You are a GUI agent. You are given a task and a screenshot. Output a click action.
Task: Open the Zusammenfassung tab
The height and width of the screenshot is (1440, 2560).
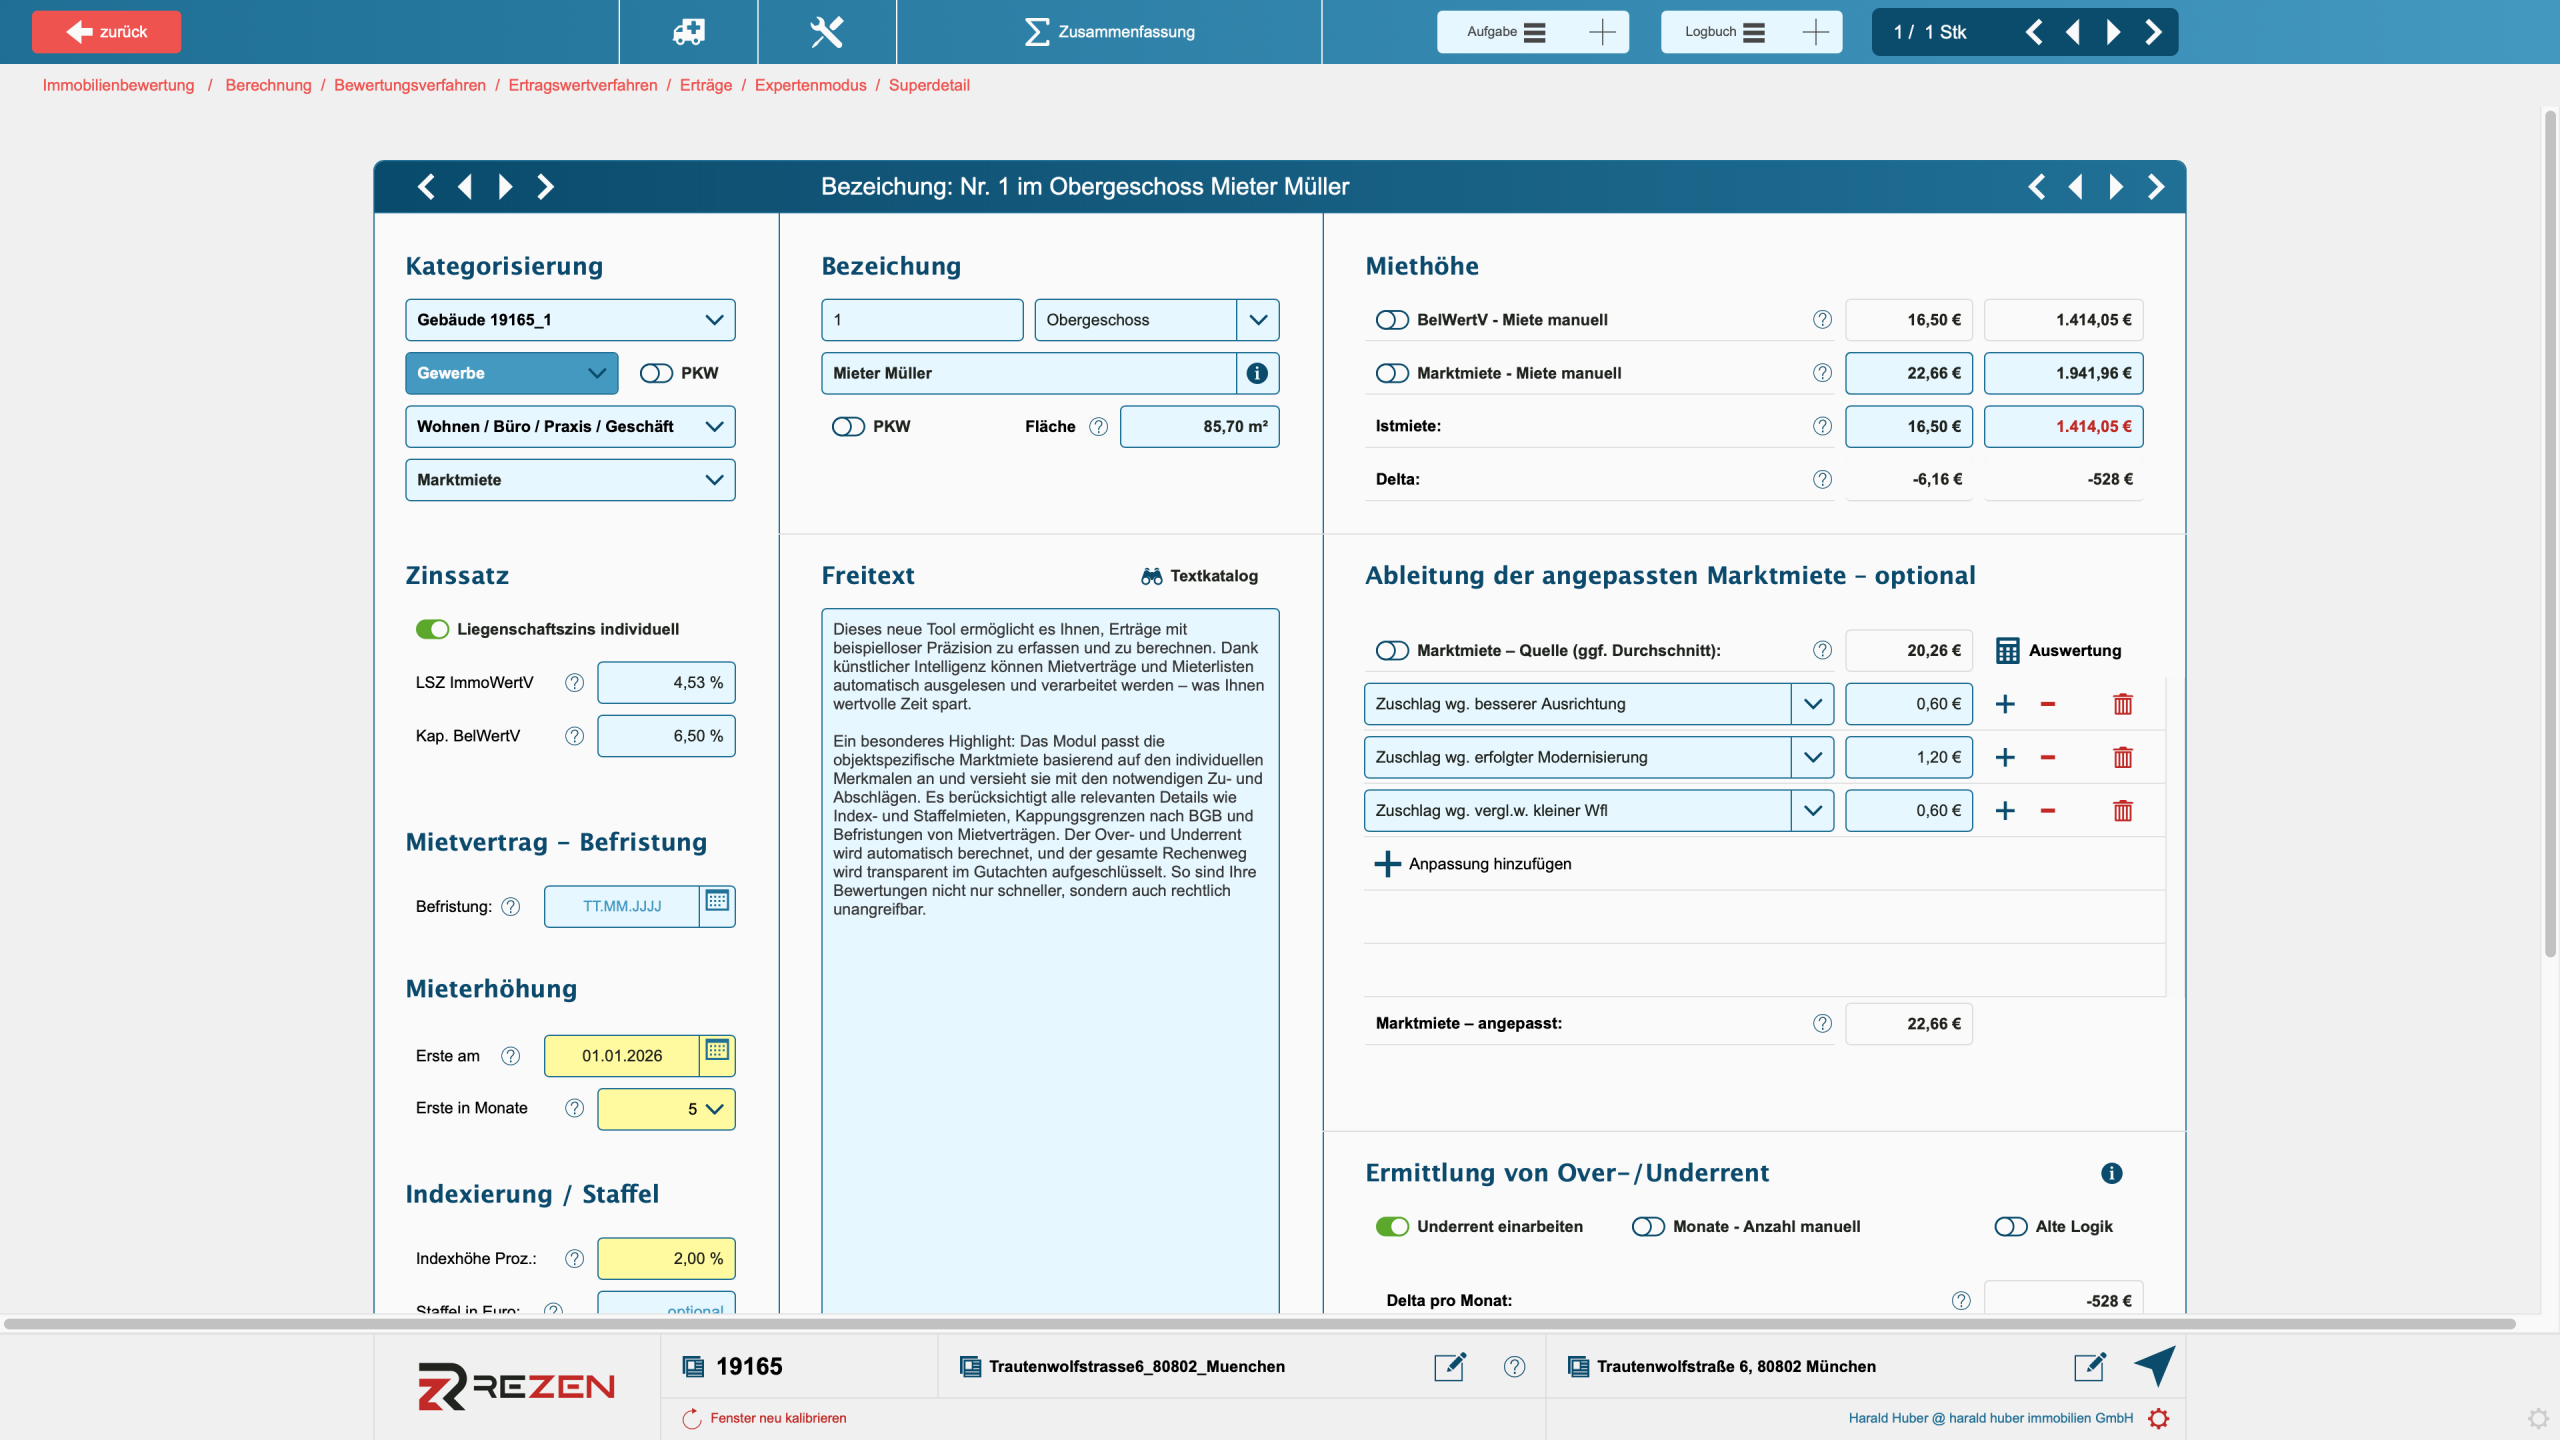pos(1109,32)
